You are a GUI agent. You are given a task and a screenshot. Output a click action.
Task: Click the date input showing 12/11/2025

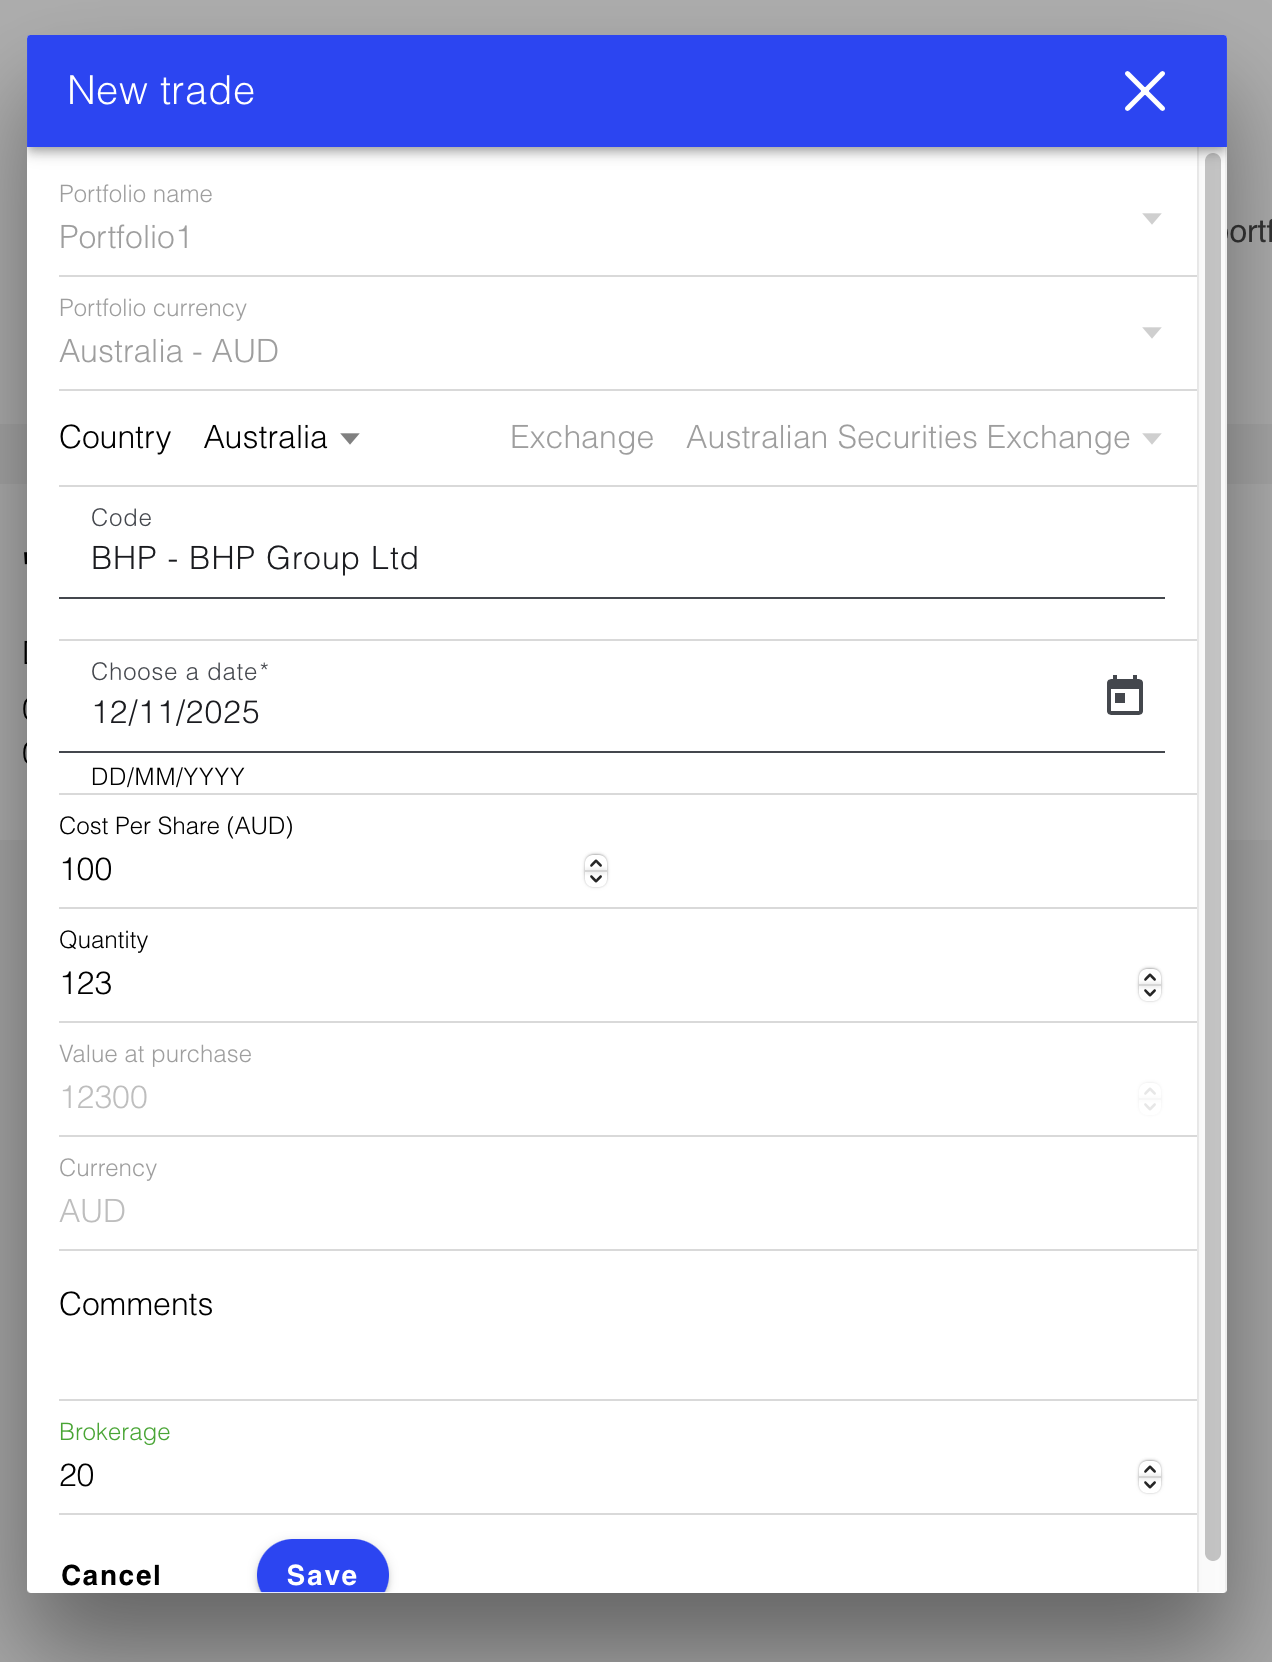pyautogui.click(x=580, y=712)
